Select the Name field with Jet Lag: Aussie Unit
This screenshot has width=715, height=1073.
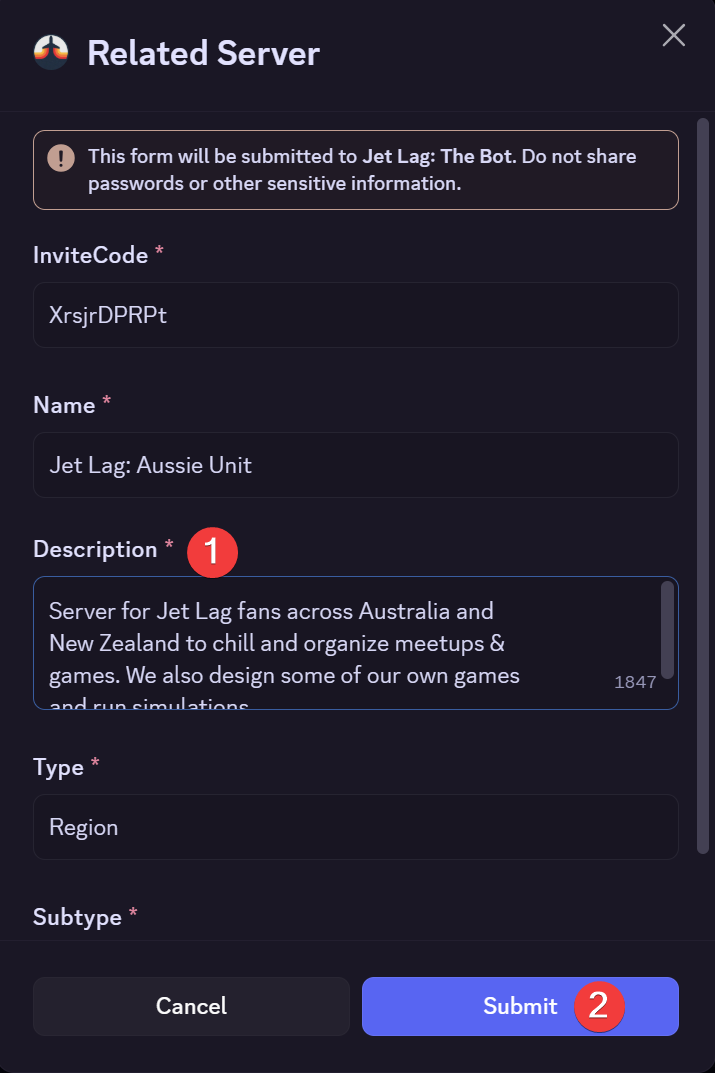pyautogui.click(x=355, y=465)
